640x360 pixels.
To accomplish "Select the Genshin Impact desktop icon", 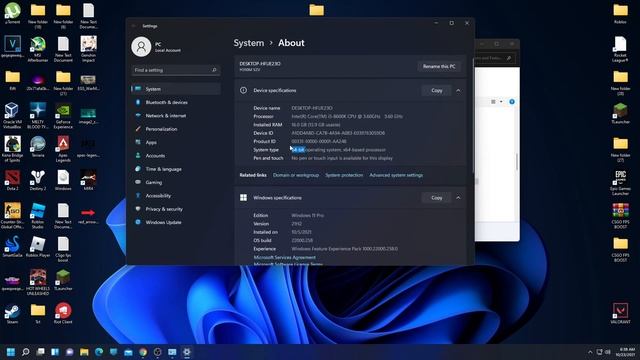I will click(89, 49).
